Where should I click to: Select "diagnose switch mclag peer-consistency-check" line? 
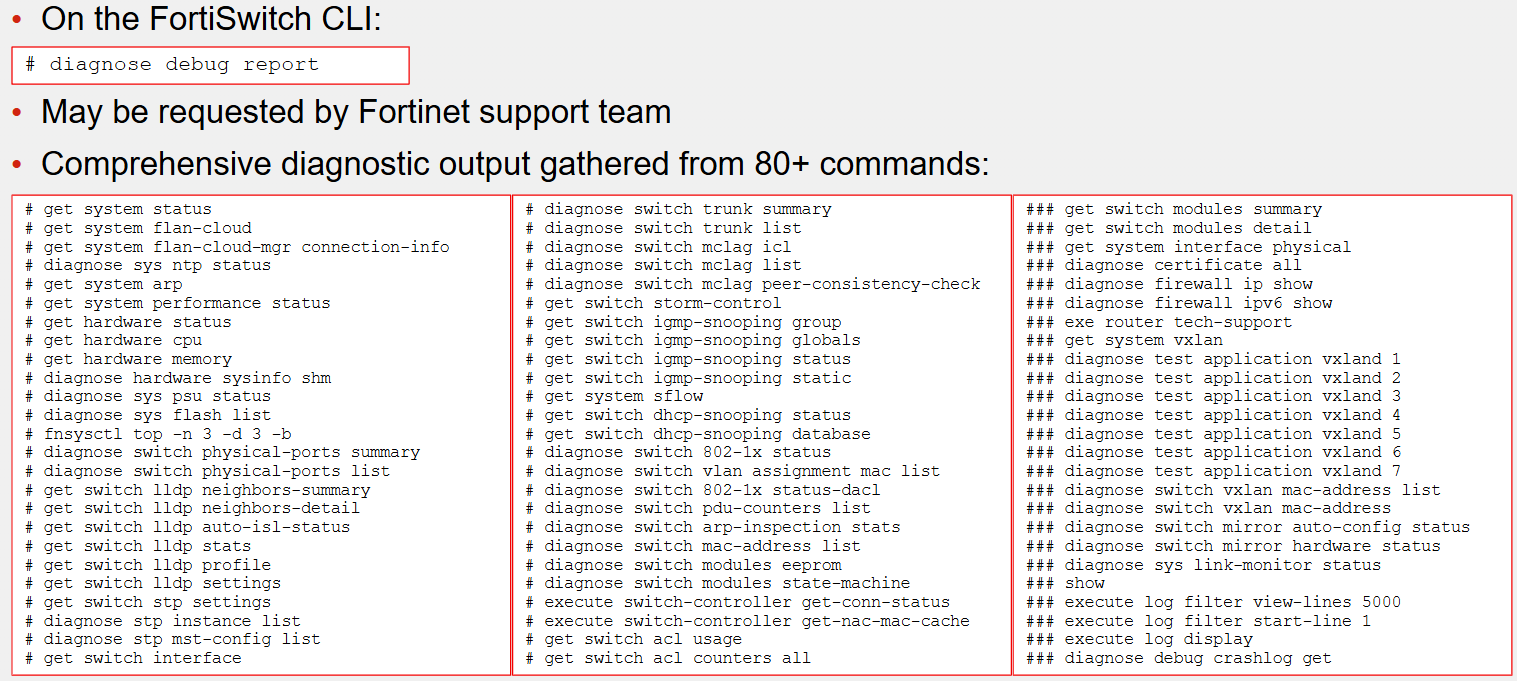[x=753, y=284]
